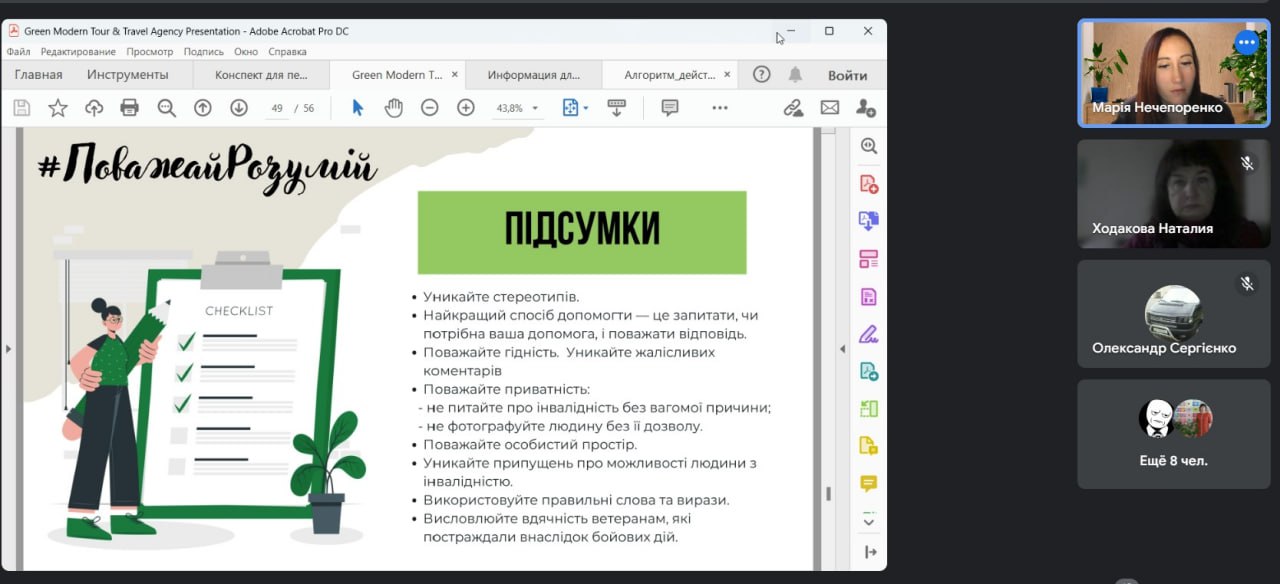The image size is (1280, 584).
Task: Click the Войти sign-in button
Action: coord(847,75)
